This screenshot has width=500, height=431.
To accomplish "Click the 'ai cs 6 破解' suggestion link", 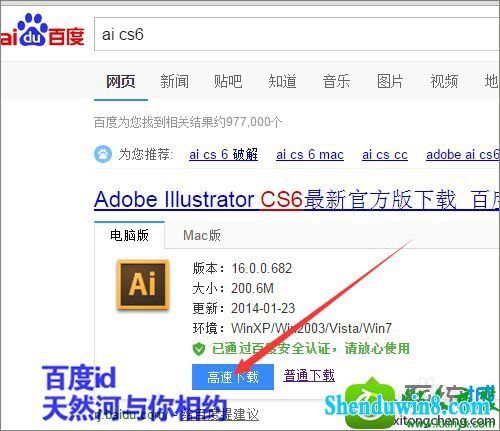I will pyautogui.click(x=223, y=155).
